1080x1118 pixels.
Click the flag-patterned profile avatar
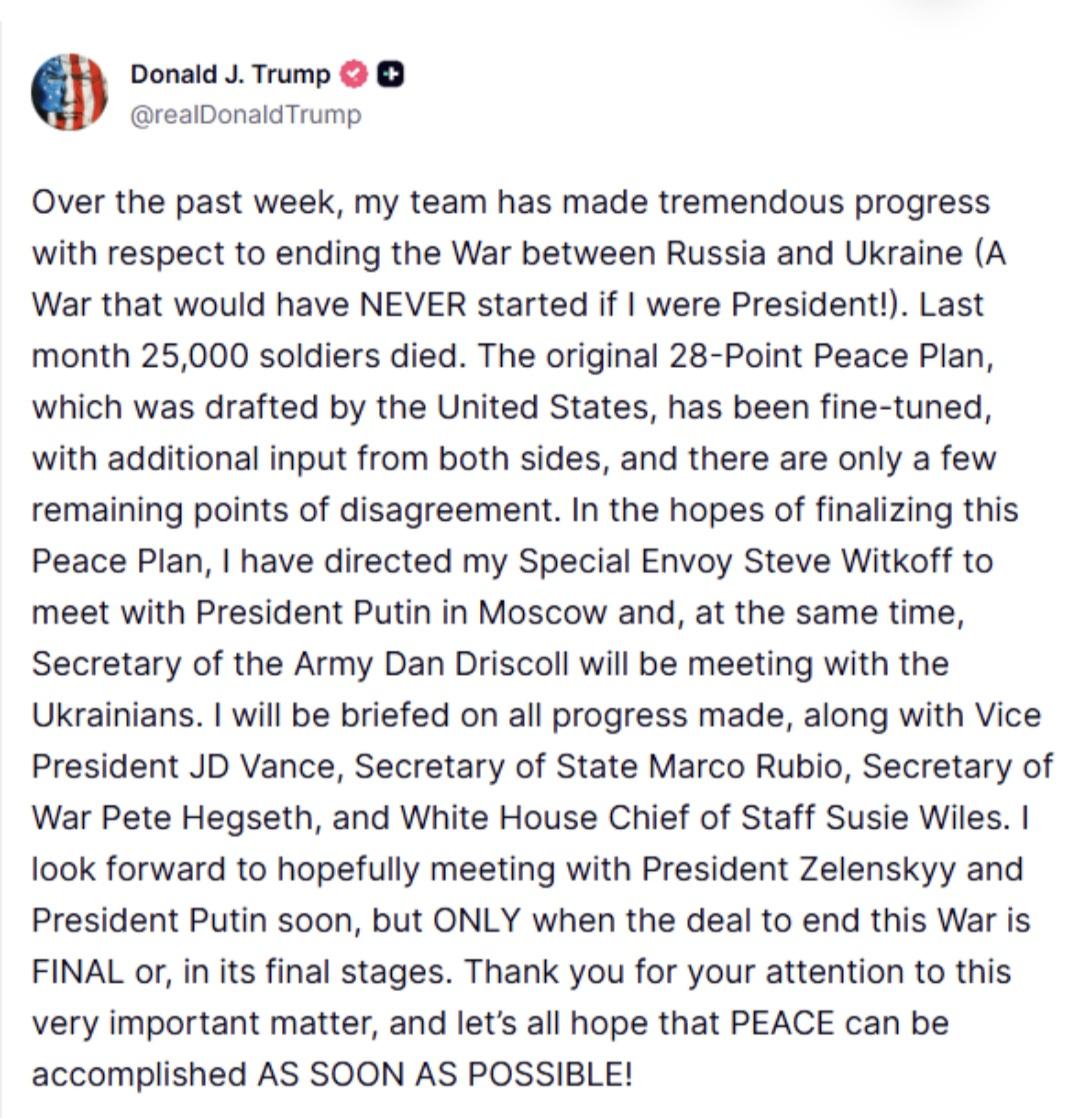tap(69, 92)
